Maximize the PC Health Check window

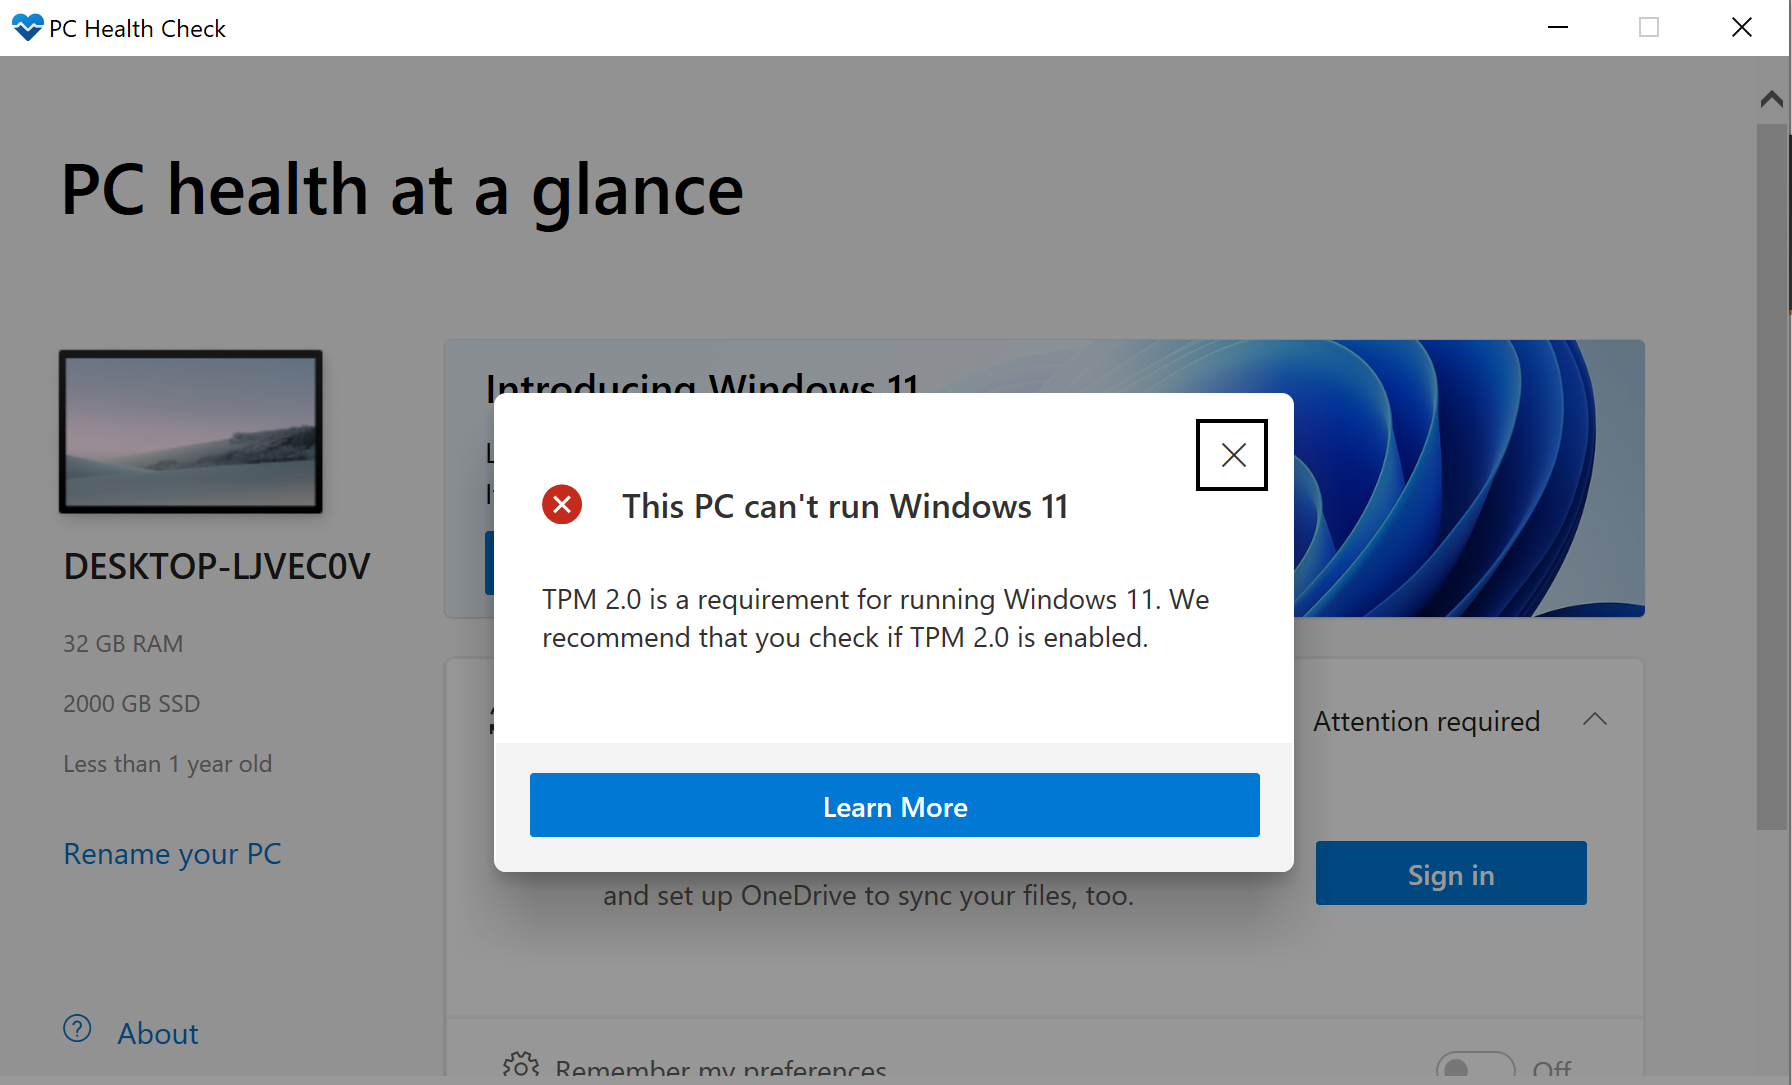pyautogui.click(x=1649, y=27)
